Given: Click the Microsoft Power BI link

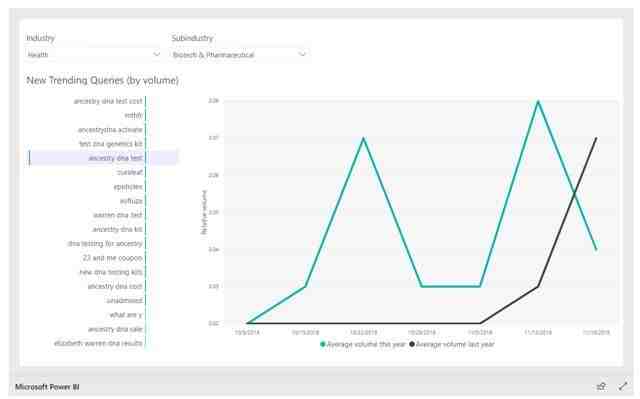Looking at the screenshot, I should (47, 387).
